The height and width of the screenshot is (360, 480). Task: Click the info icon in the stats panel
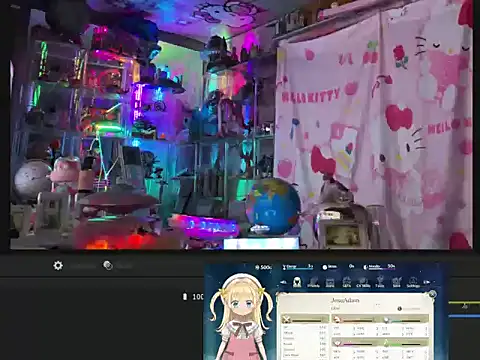(399, 309)
